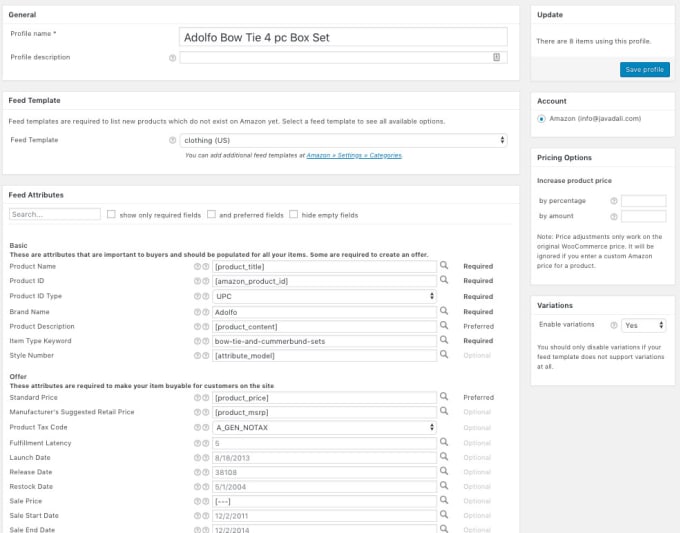Click the Save profile button
This screenshot has height=533, width=680.
644,70
